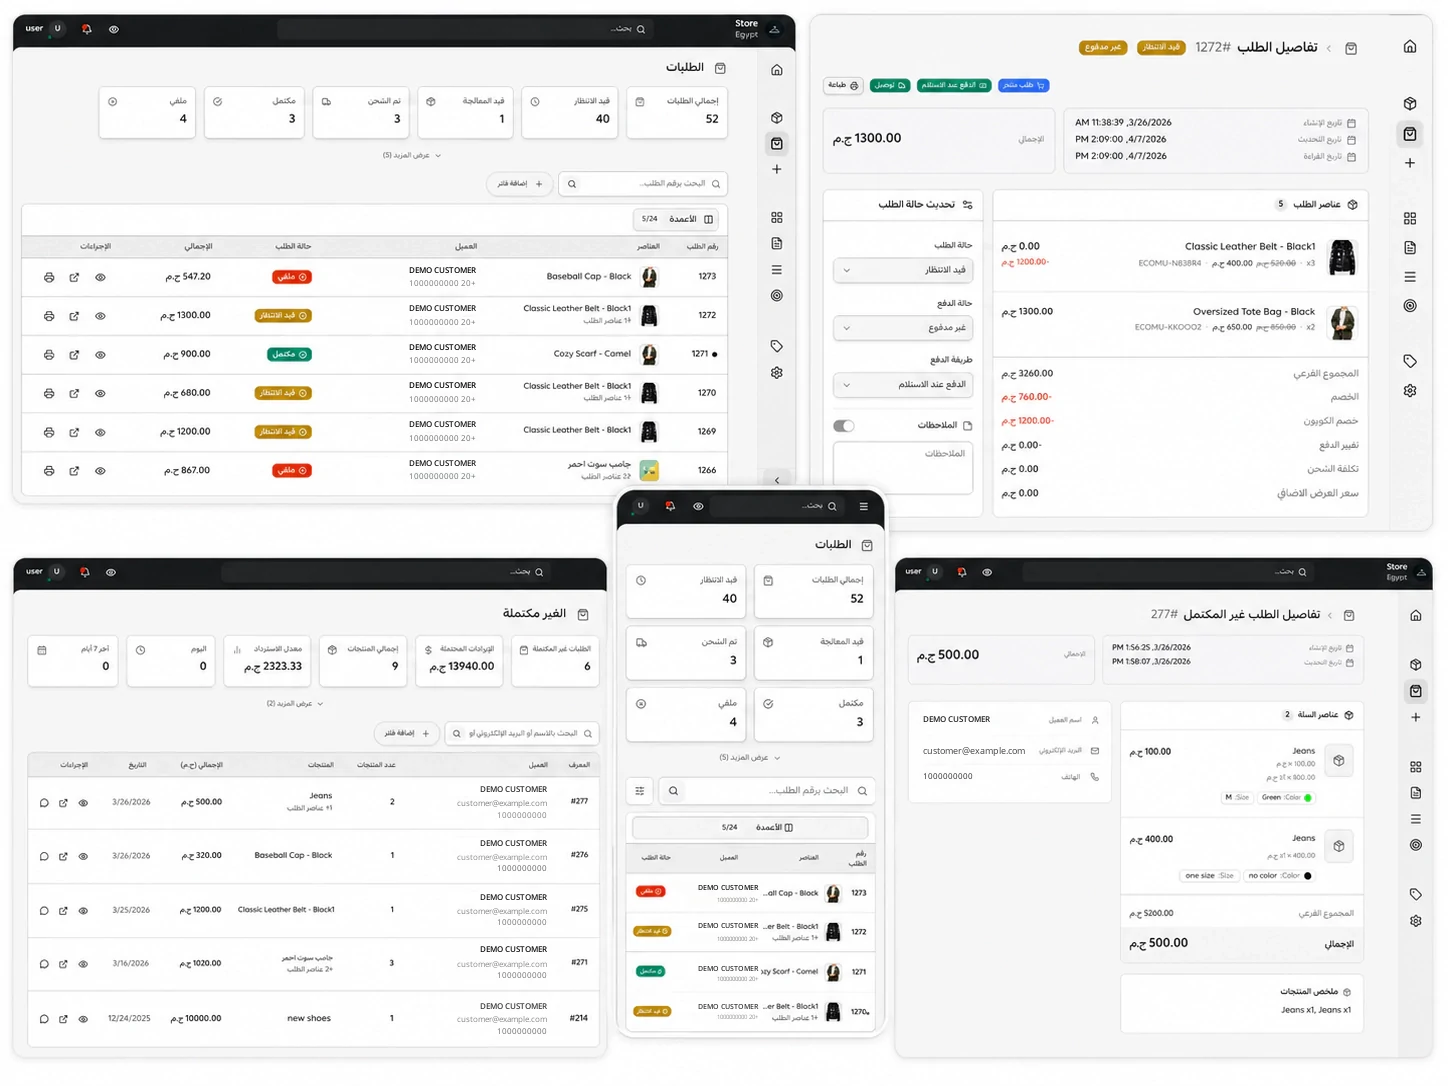Open Settings gear in orders list sidebar
1448x1086 pixels.
pyautogui.click(x=777, y=373)
